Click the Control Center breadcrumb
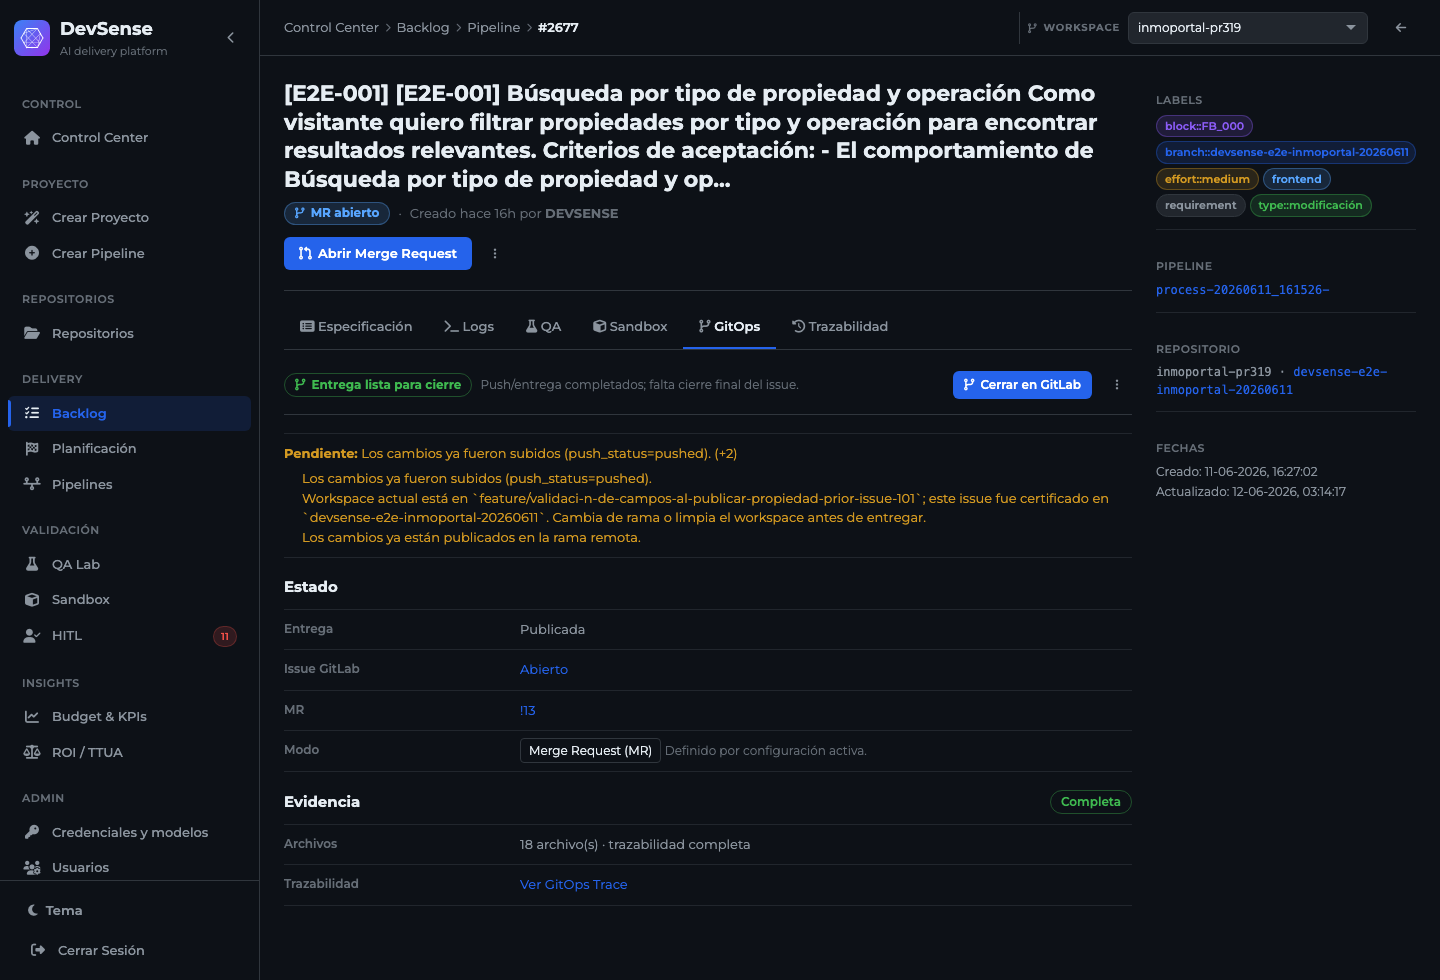This screenshot has width=1440, height=980. click(x=331, y=28)
